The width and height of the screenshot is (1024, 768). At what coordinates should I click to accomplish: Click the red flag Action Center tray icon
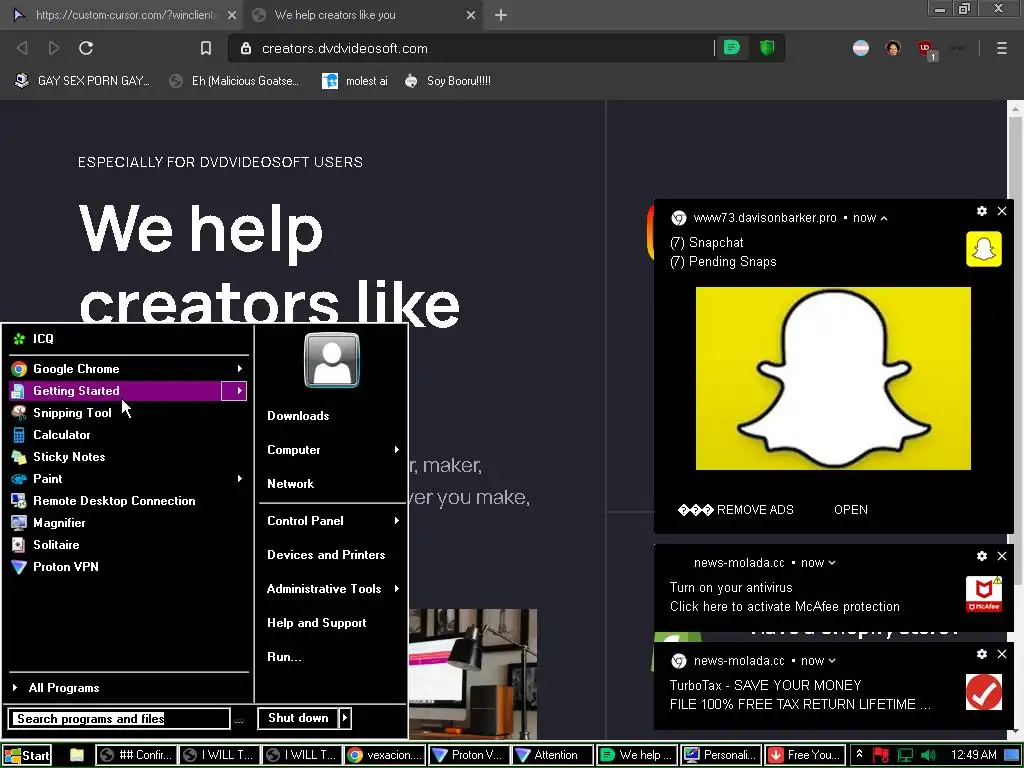point(881,755)
